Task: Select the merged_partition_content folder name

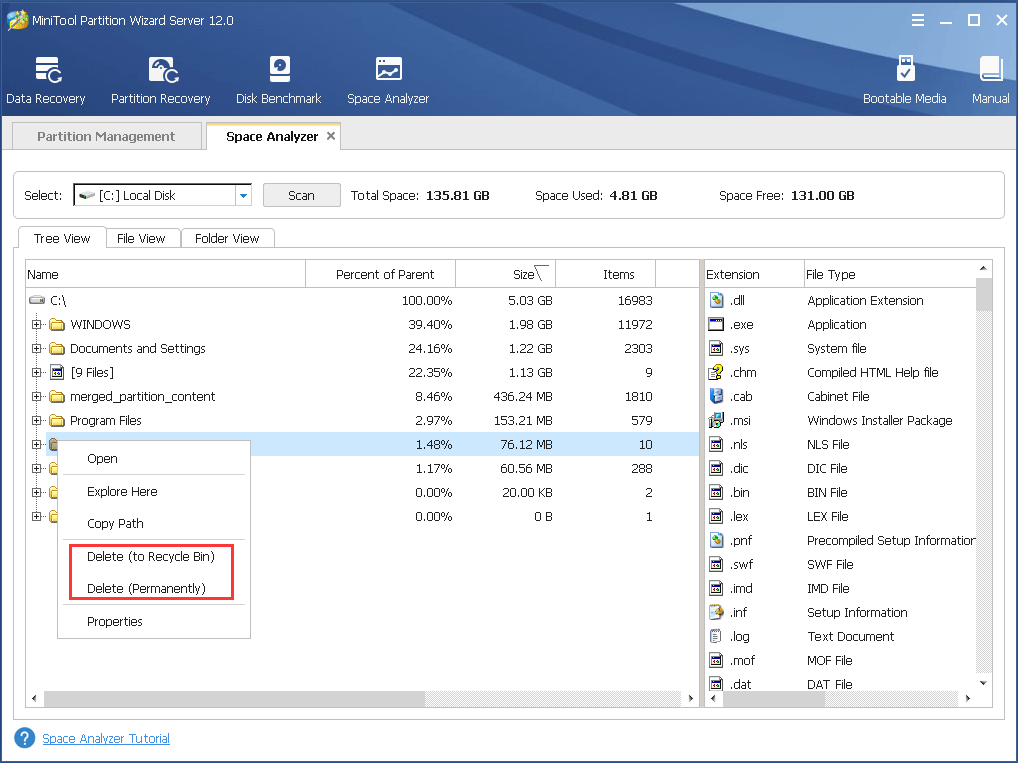Action: pyautogui.click(x=142, y=396)
